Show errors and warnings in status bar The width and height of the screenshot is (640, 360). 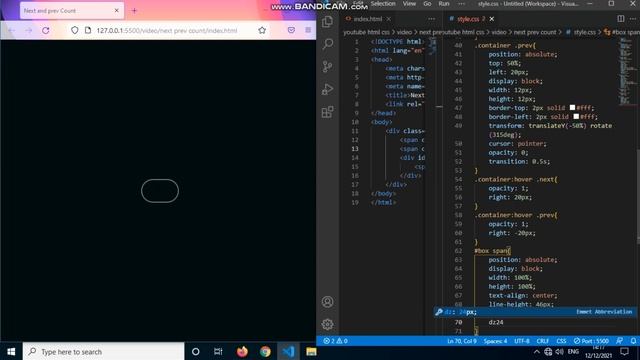click(336, 341)
